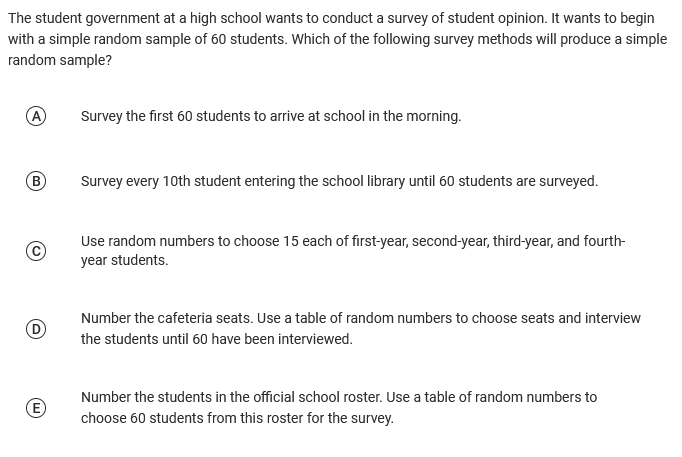
Task: Choose the option B circle
Action: [x=36, y=181]
